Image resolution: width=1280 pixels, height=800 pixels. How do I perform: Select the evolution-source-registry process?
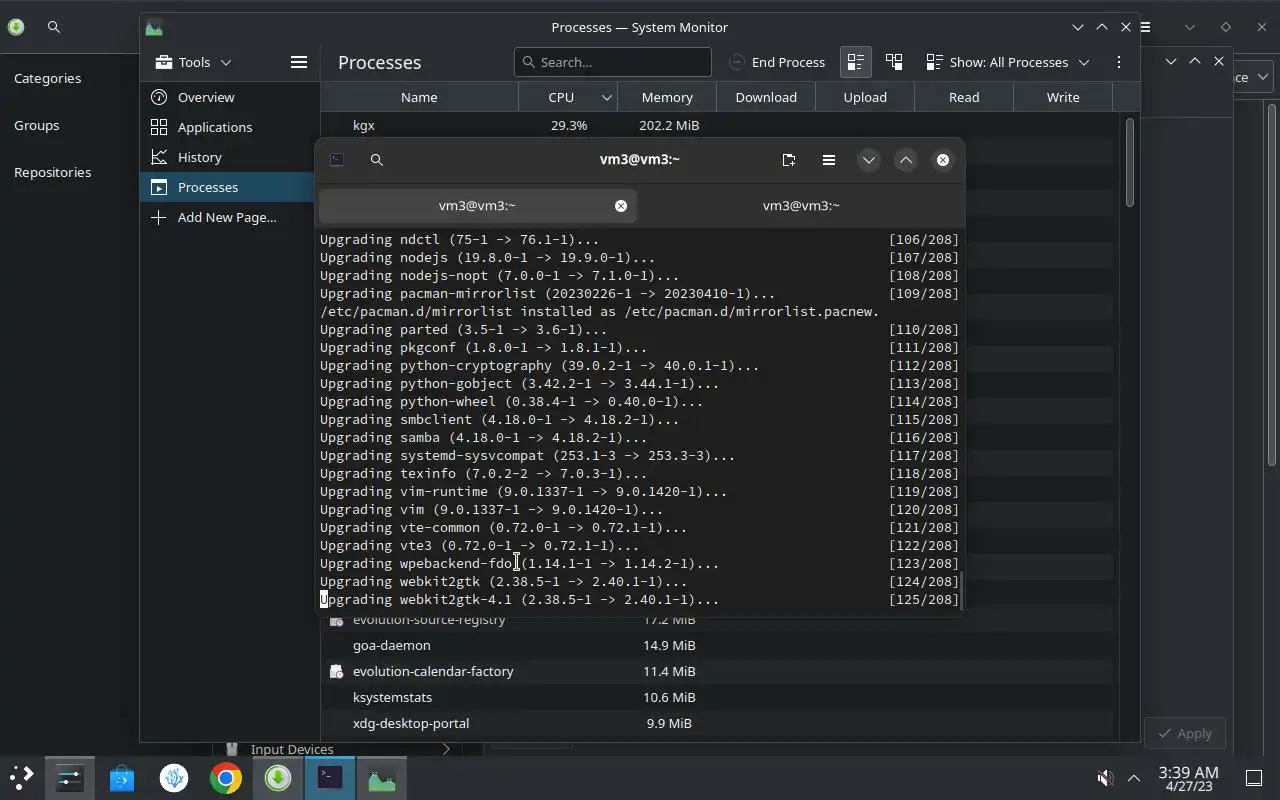coord(716,623)
